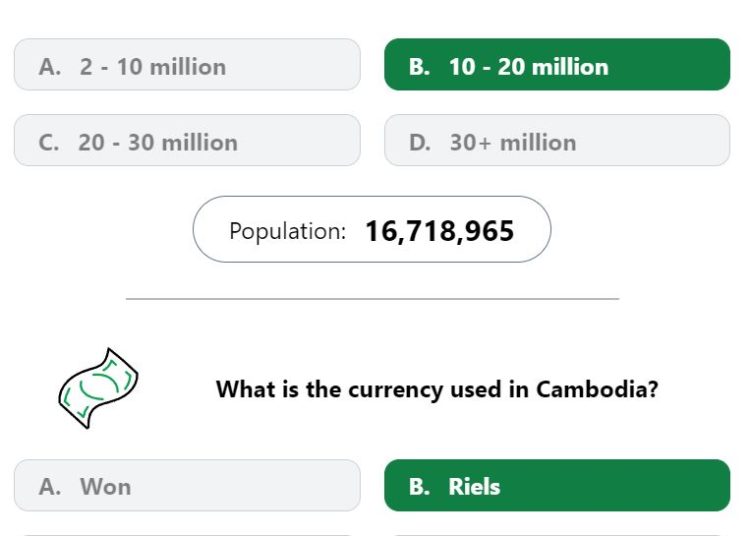750x536 pixels.
Task: Click the population figure 16,718,965
Action: [440, 231]
